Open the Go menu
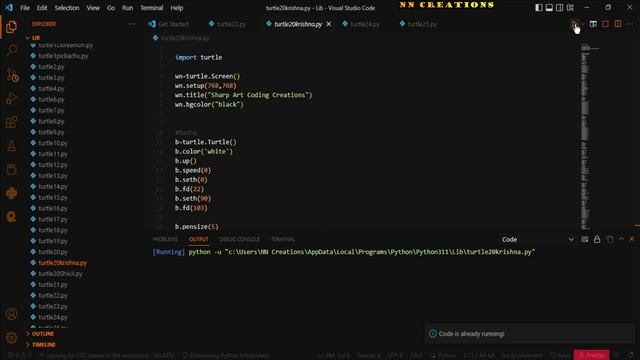This screenshot has height=360, width=640. pos(111,8)
